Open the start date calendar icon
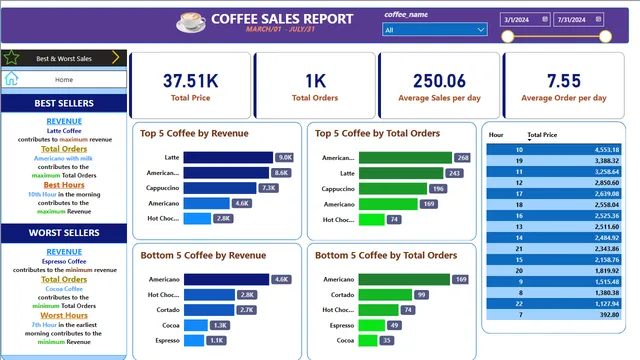 544,19
